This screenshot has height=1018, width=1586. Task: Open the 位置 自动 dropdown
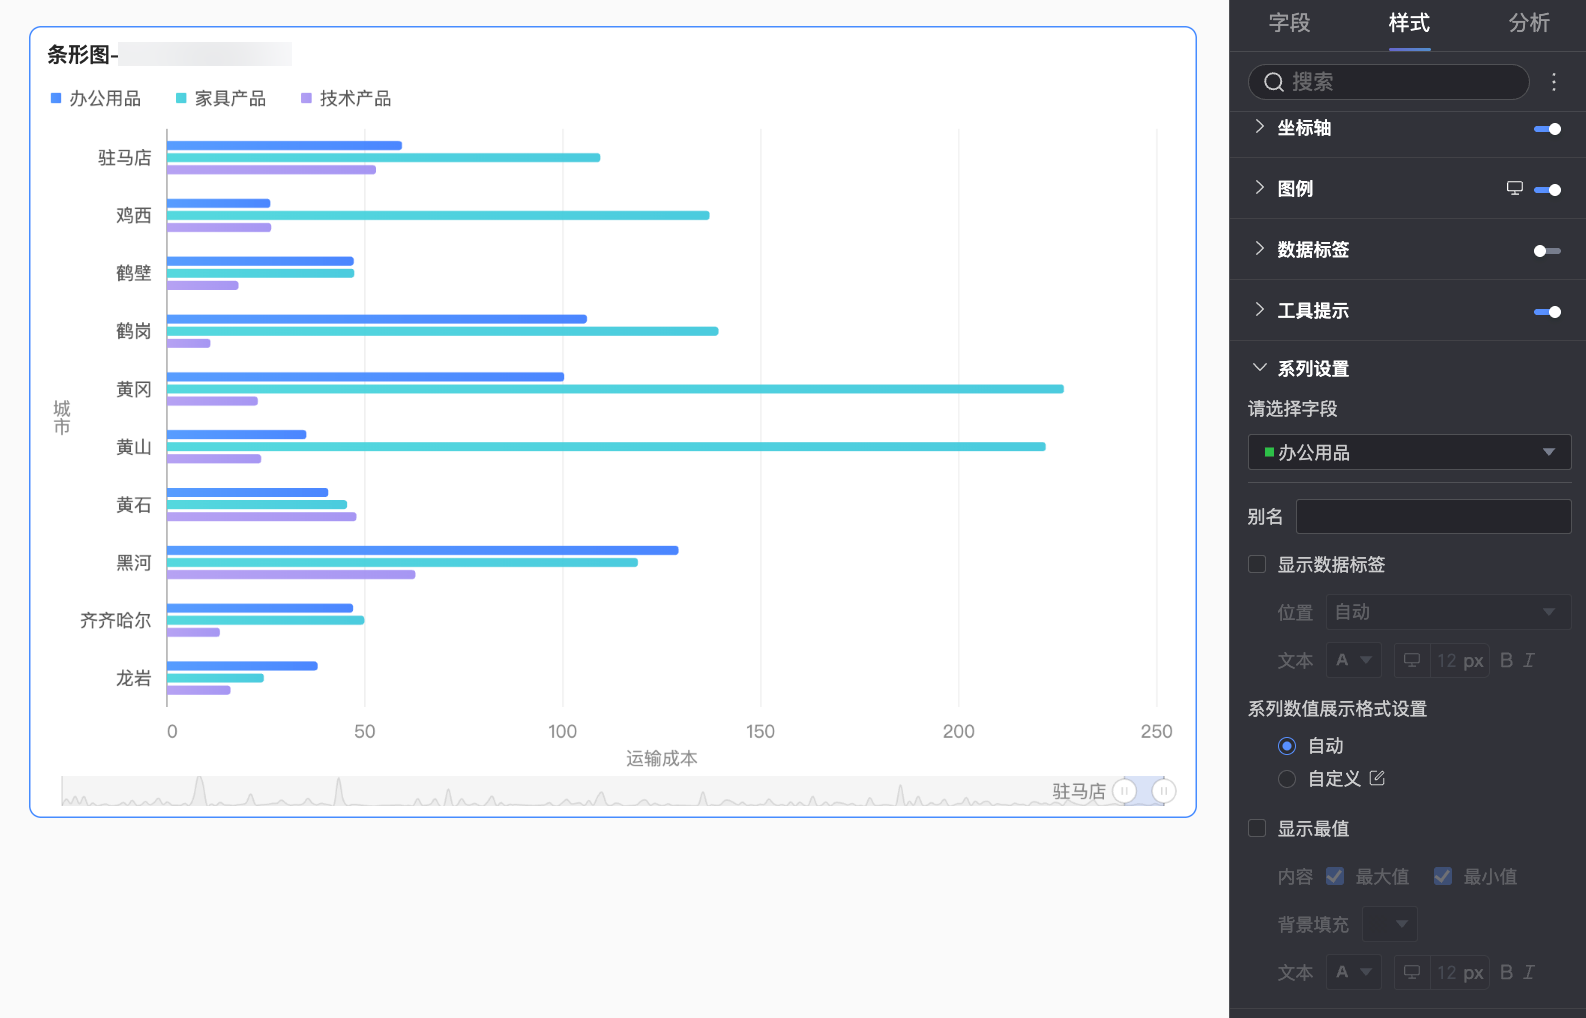1448,612
